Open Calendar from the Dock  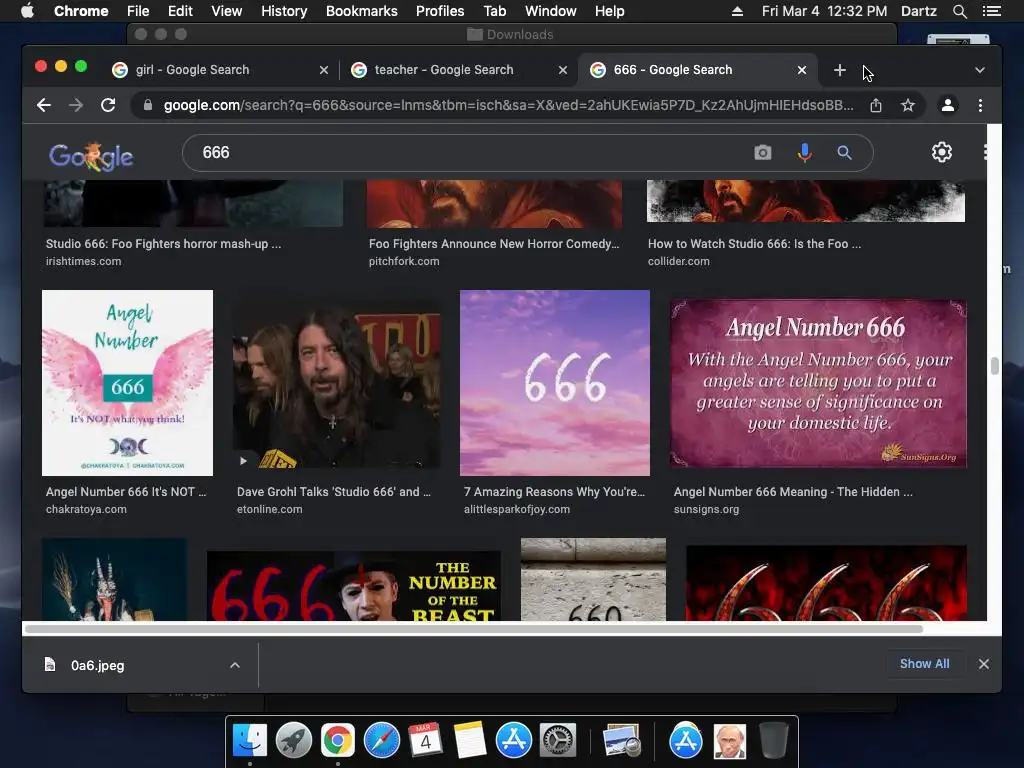point(425,741)
